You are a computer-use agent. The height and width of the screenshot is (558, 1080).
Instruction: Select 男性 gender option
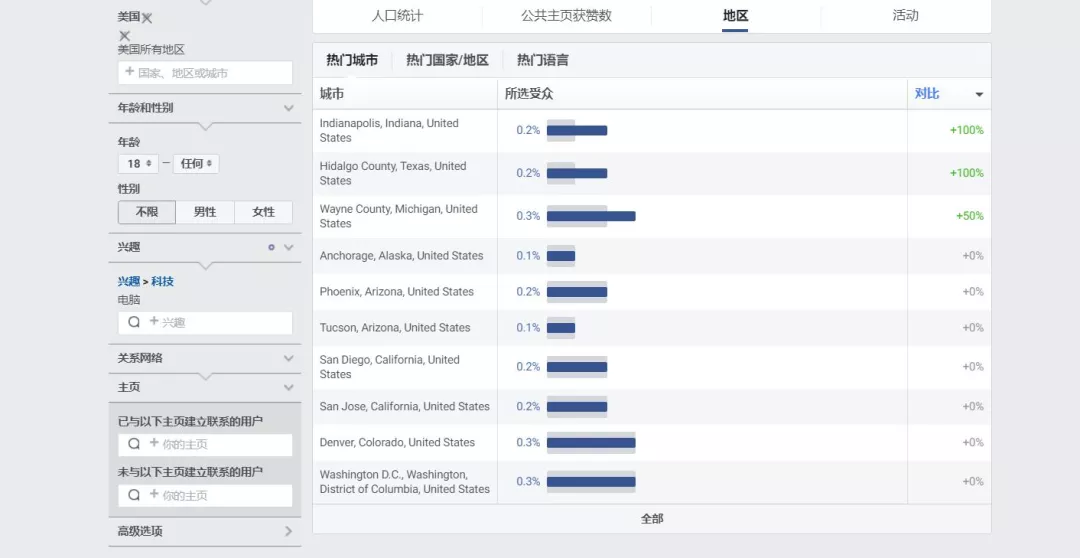click(205, 212)
